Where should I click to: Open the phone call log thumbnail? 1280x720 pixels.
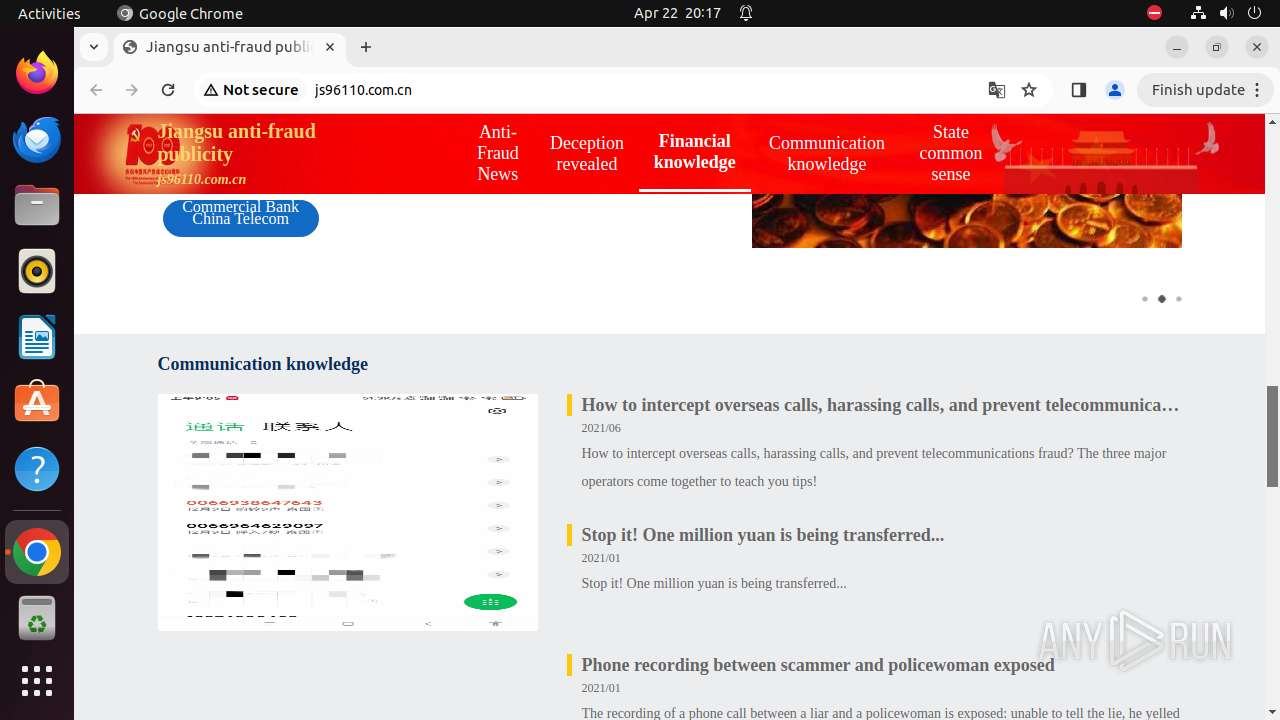coord(348,512)
